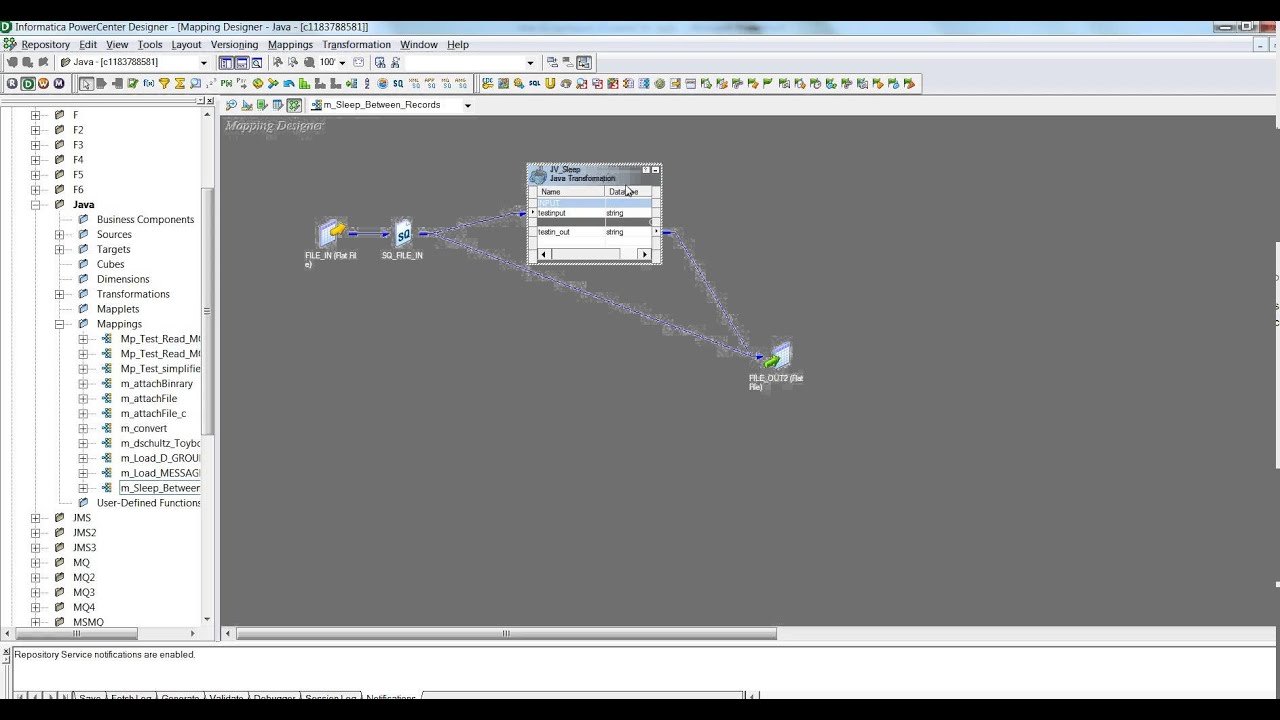Toggle the pointer selection tool
The width and height of the screenshot is (1280, 720).
pos(86,84)
